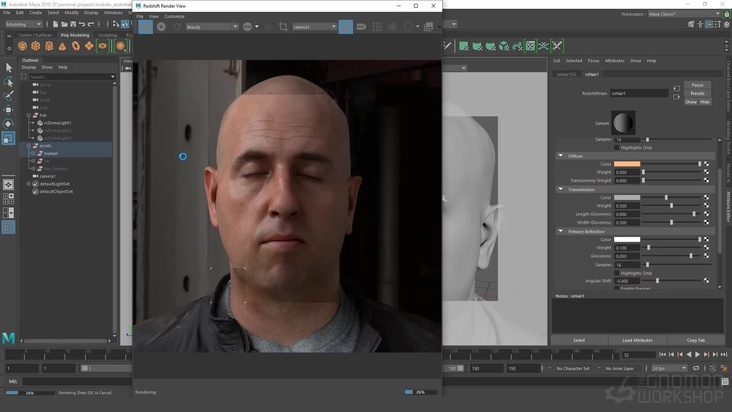Click the save scene icon
This screenshot has height=412, width=732.
click(x=73, y=24)
